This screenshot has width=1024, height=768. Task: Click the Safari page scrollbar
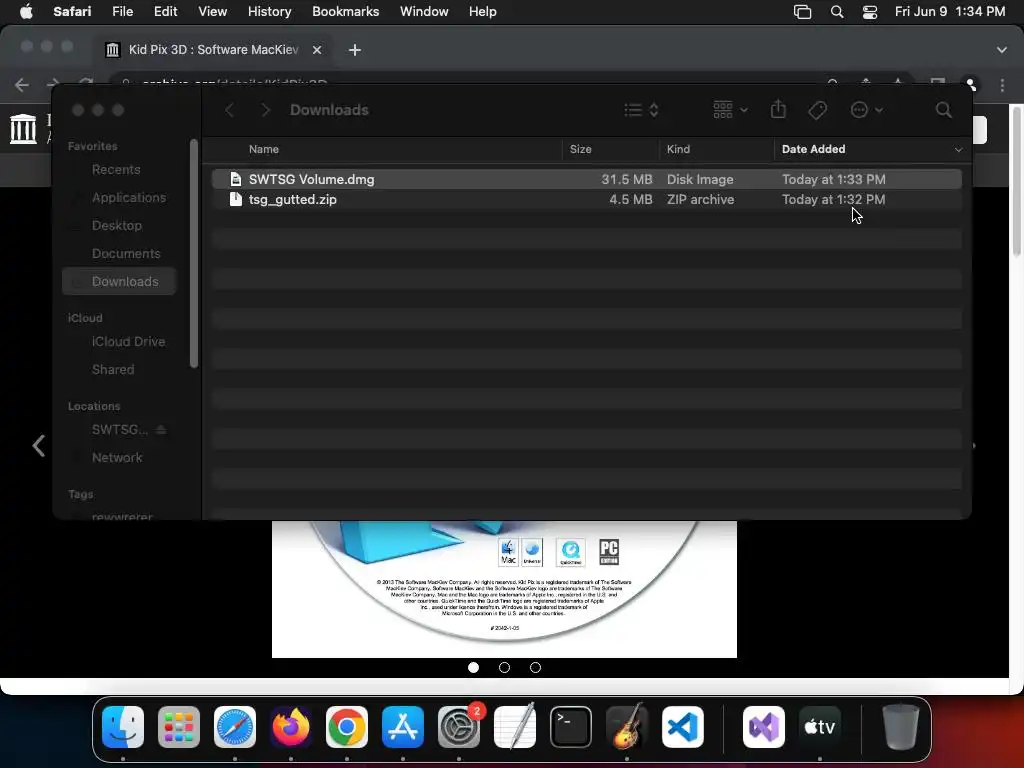point(1017,183)
